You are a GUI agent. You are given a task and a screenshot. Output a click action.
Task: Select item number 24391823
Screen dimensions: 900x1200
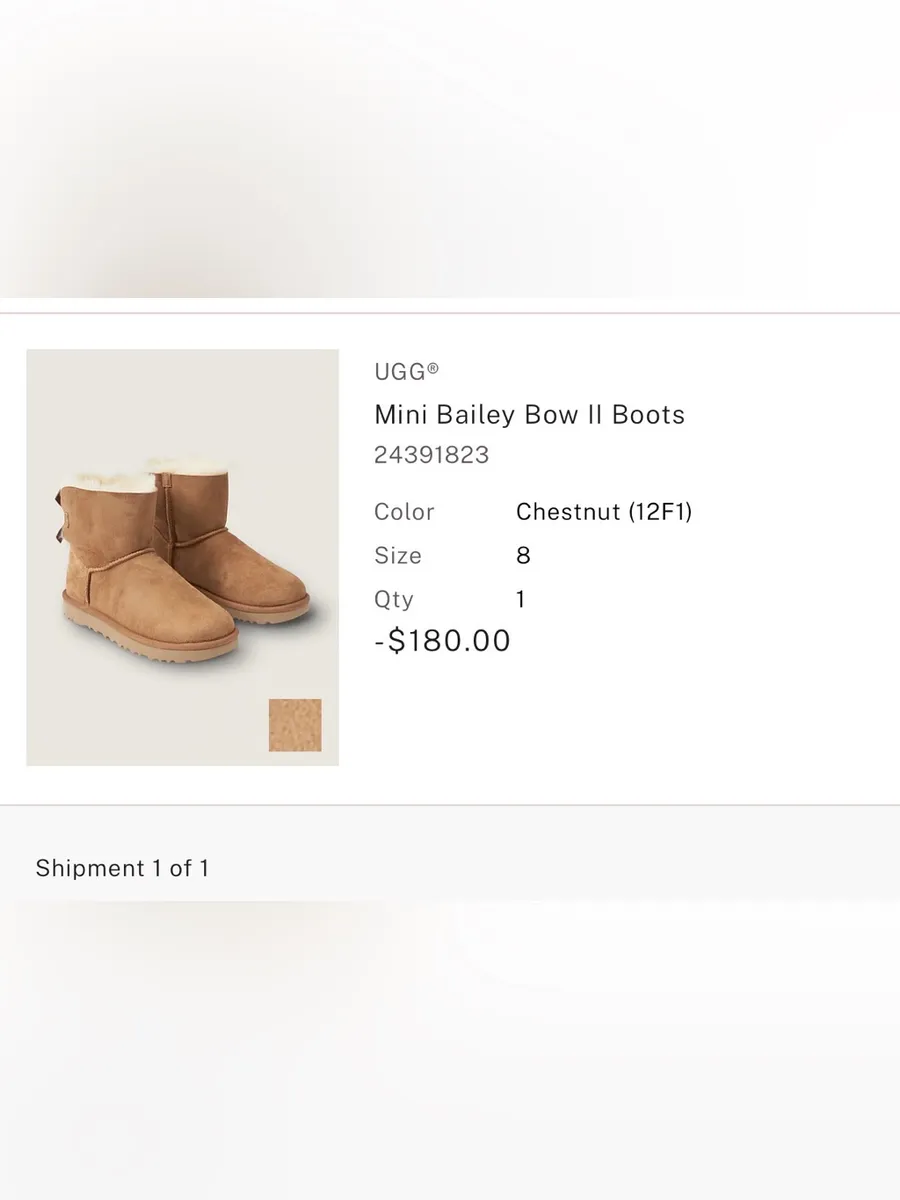(x=432, y=455)
